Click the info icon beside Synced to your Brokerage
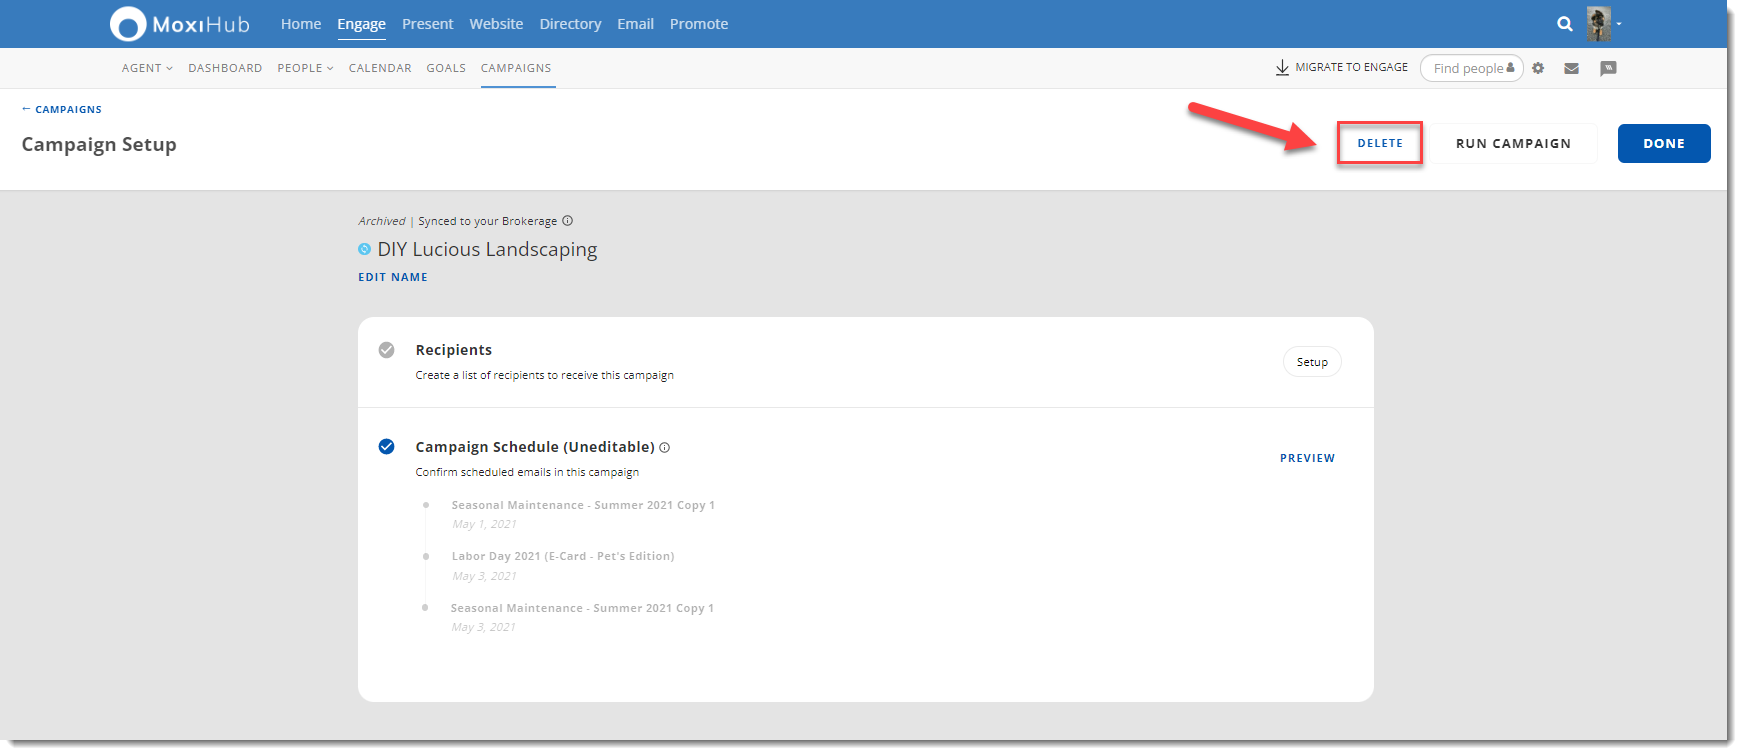This screenshot has height=755, width=1742. 568,221
